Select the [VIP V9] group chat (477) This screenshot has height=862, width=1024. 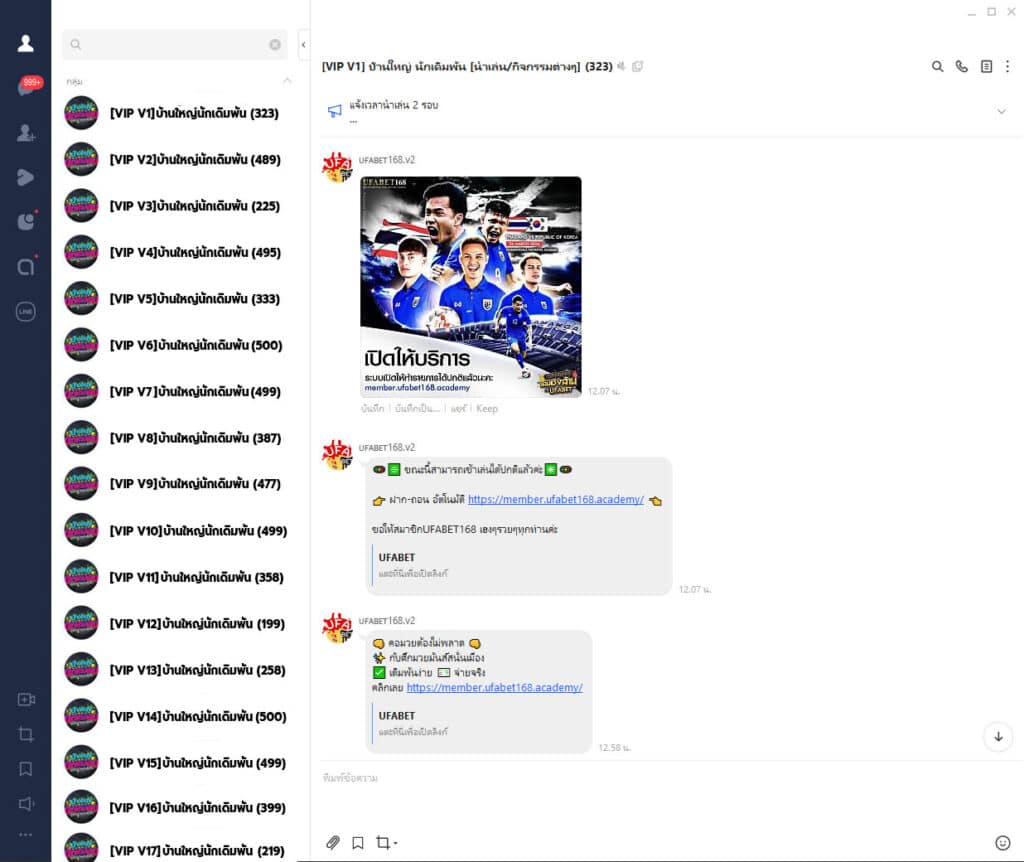click(x=179, y=484)
